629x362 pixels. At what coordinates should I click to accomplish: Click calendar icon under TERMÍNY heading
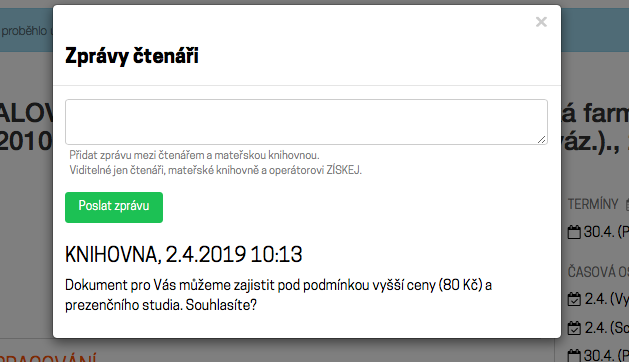(x=574, y=232)
